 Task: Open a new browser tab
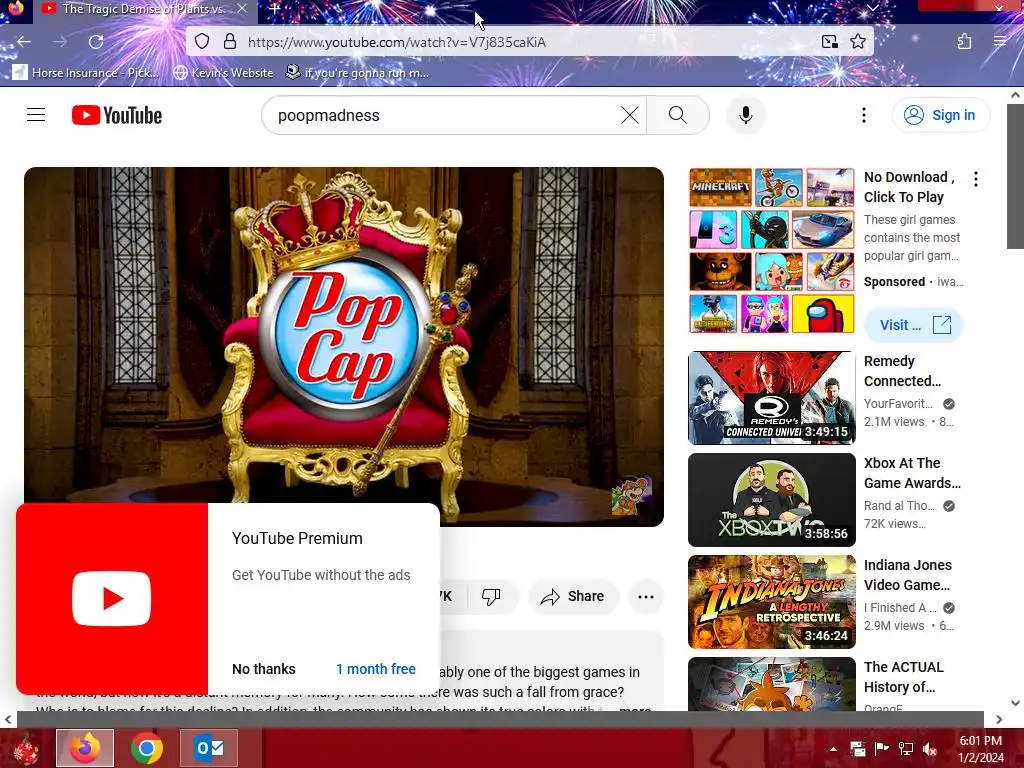(x=274, y=9)
